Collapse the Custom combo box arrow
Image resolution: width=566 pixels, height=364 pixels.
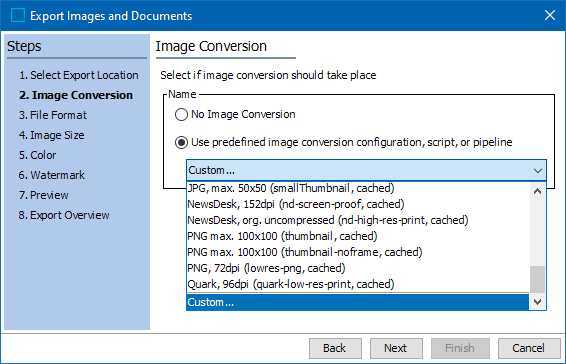point(538,170)
